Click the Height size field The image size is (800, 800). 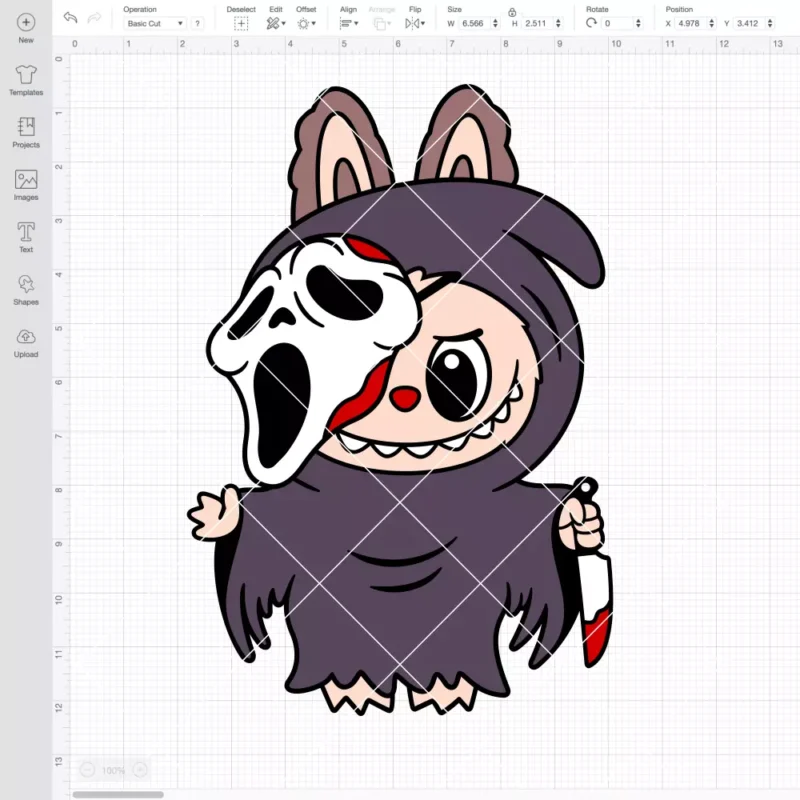point(537,23)
